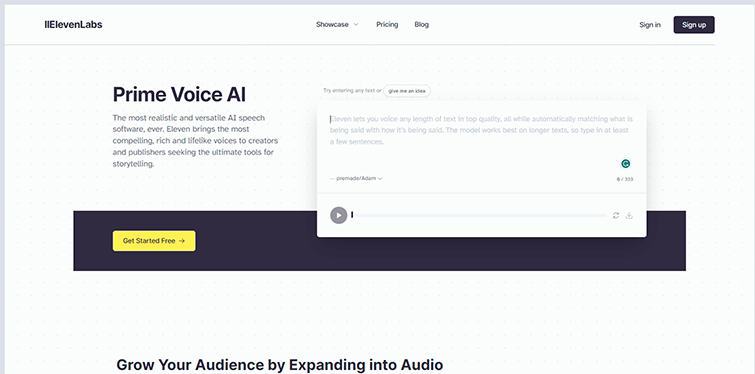Click the Try entering any text label

[x=352, y=90]
